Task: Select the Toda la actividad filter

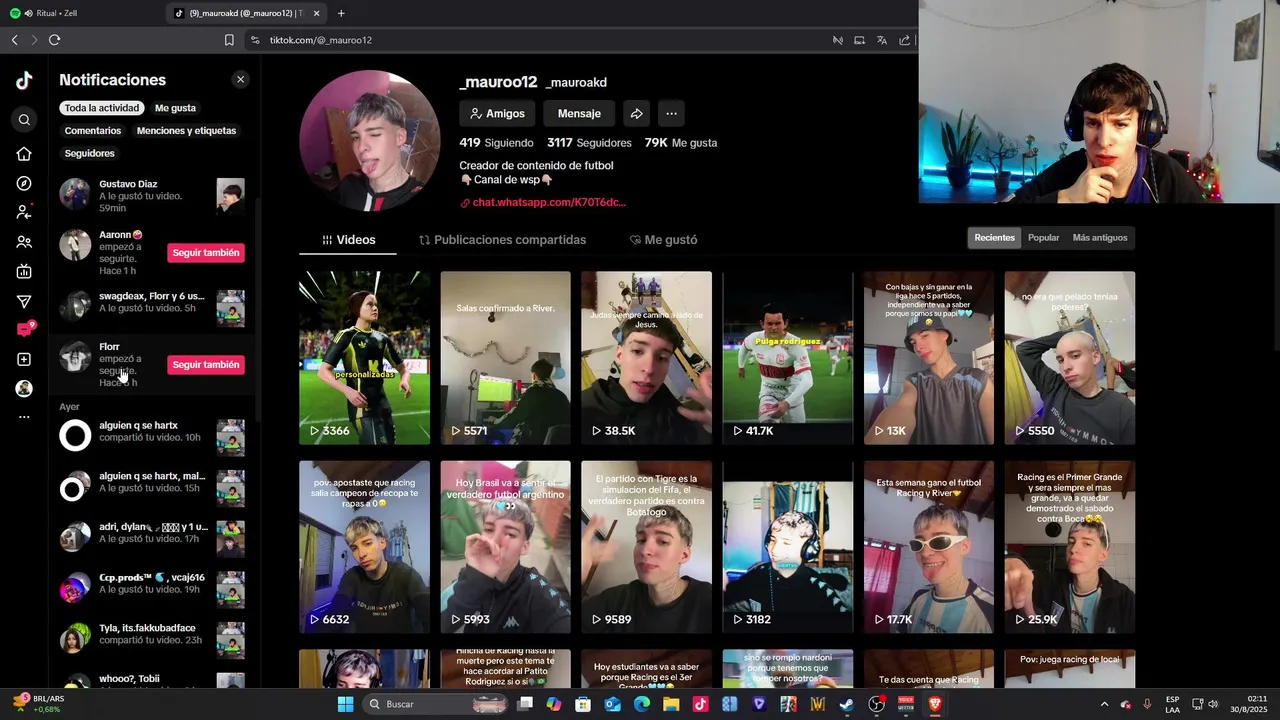Action: (x=102, y=108)
